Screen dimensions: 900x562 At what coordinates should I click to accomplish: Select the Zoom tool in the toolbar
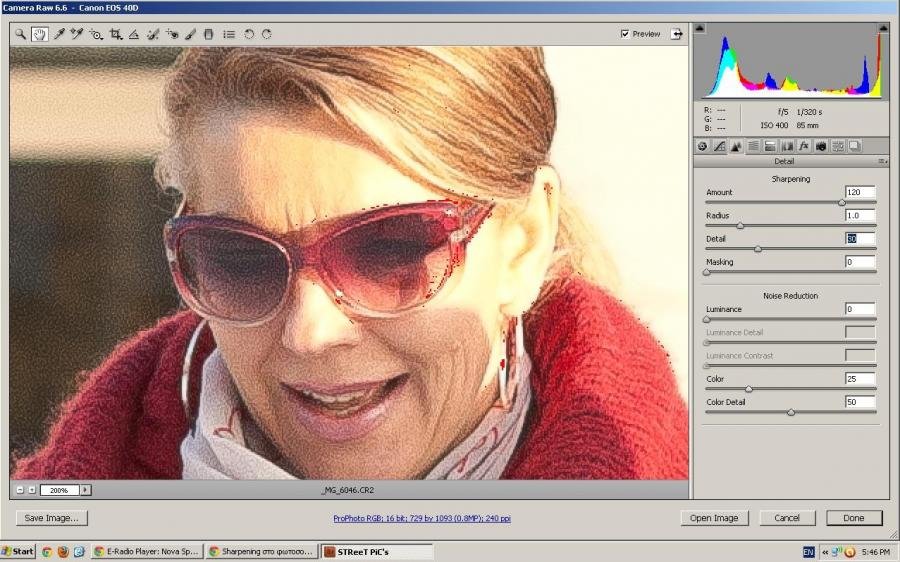tap(20, 34)
